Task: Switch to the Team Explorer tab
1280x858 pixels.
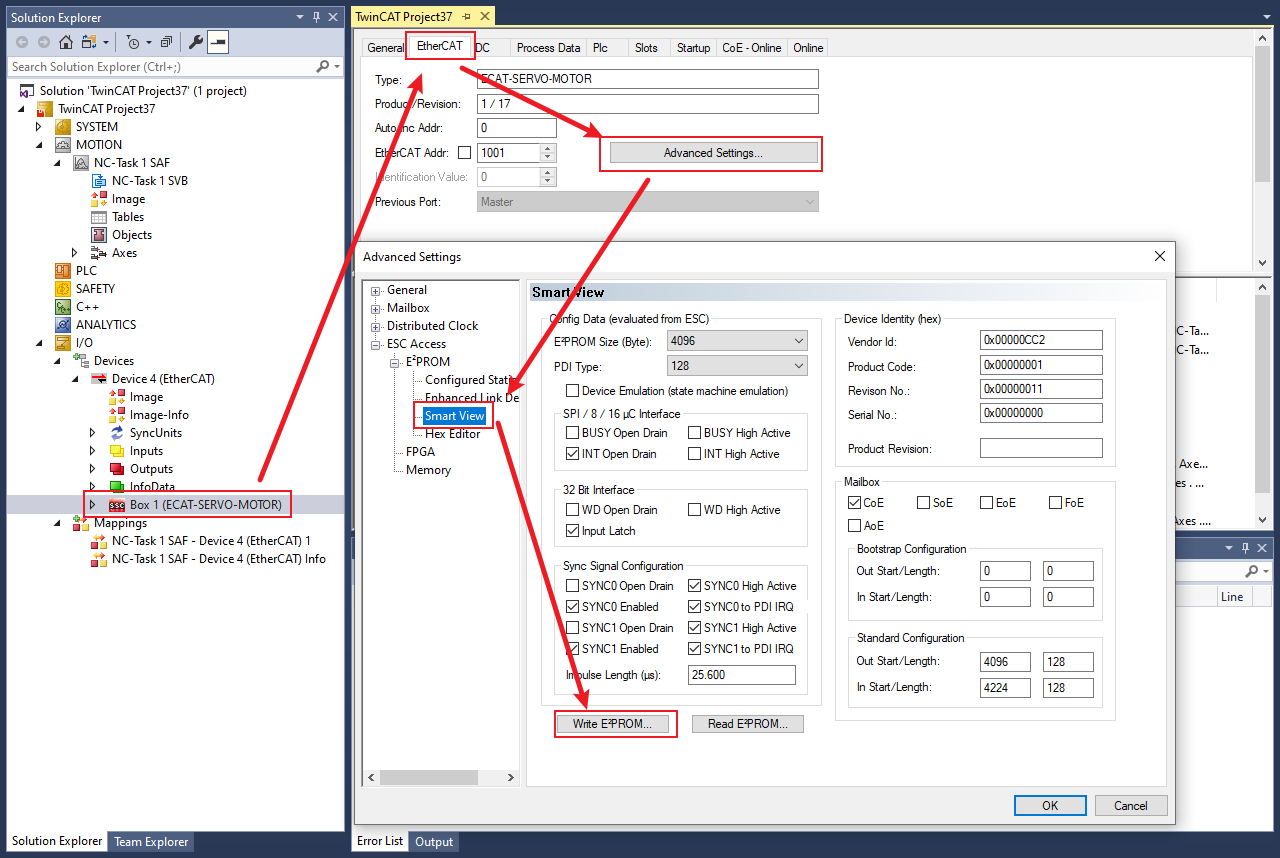Action: point(151,842)
